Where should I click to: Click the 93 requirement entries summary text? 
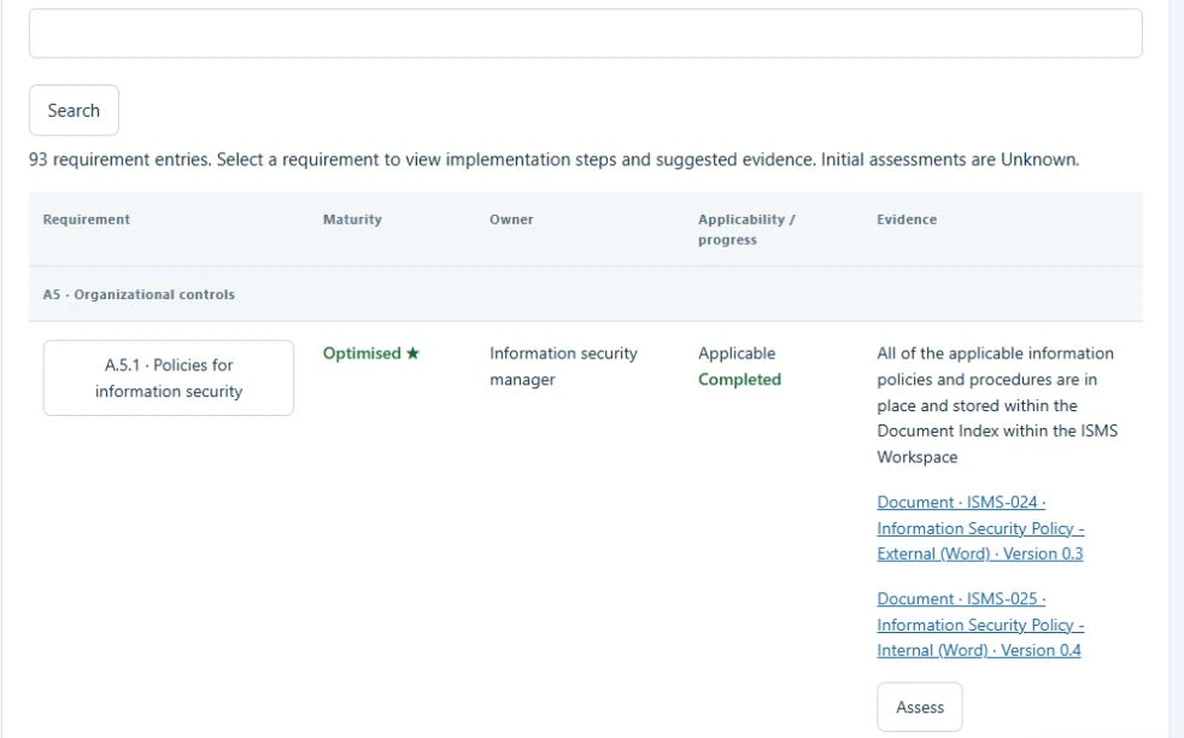(553, 159)
